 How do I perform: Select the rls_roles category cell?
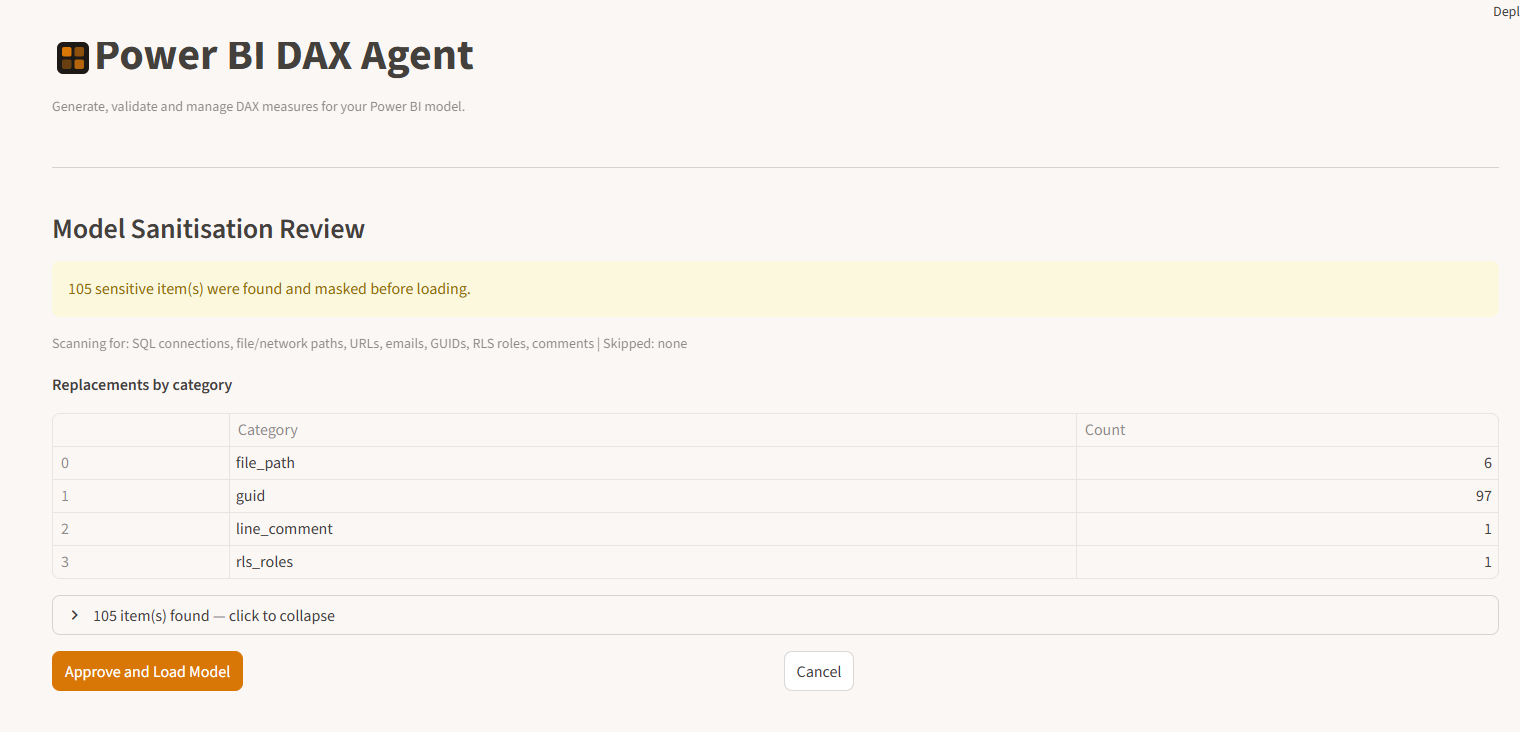pos(264,562)
